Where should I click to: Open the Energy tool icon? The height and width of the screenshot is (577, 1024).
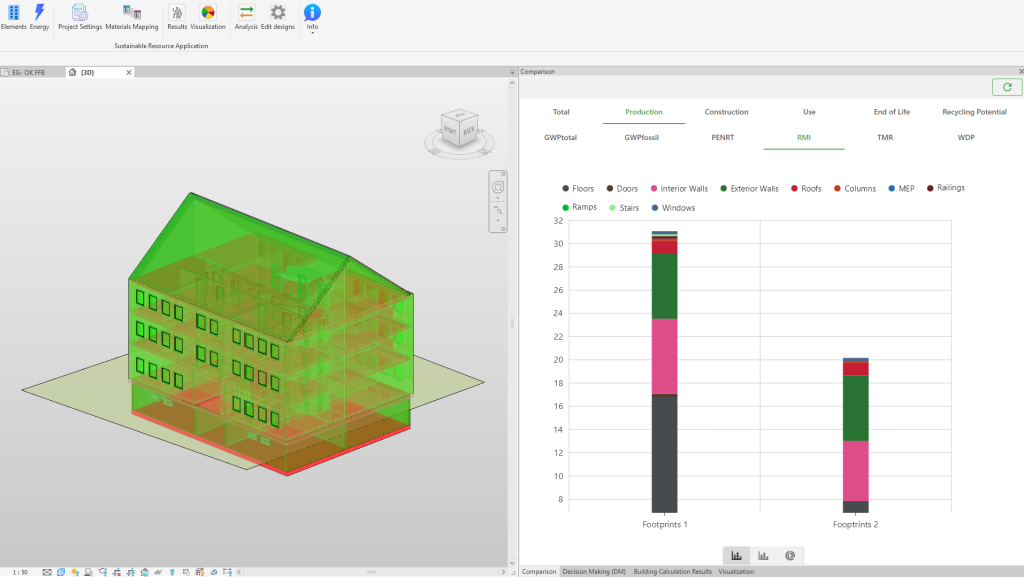(x=39, y=17)
